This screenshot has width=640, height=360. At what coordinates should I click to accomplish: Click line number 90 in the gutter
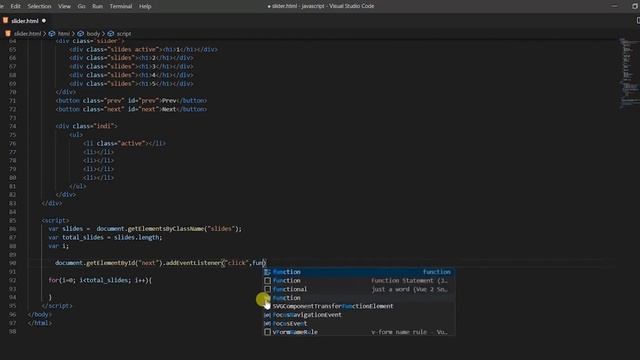click(x=12, y=263)
